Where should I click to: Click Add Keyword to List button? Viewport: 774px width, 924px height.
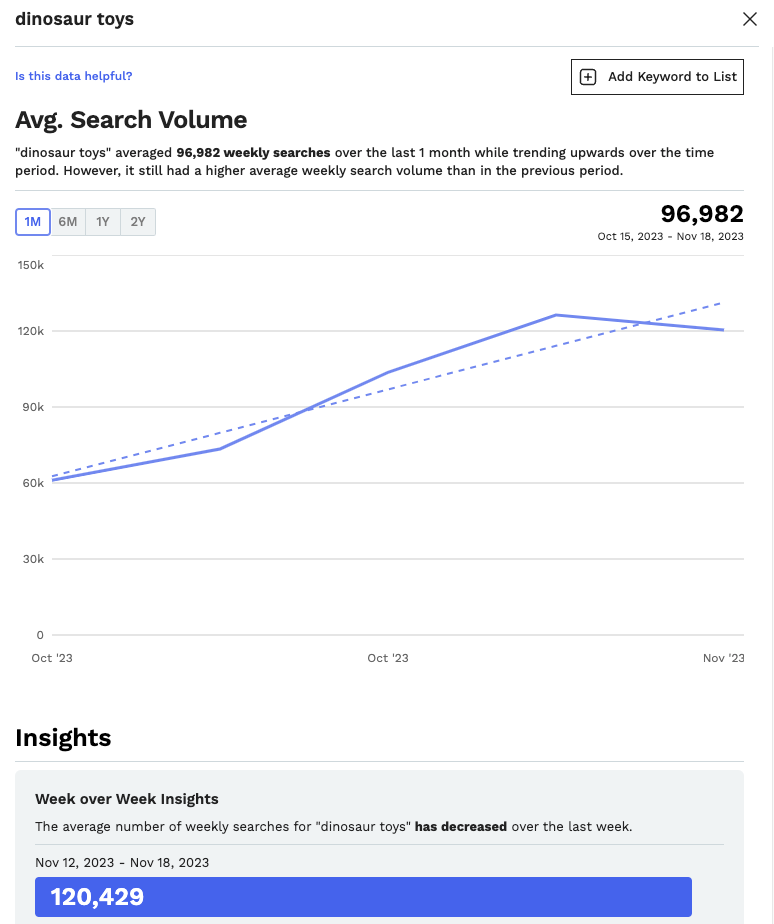tap(657, 77)
